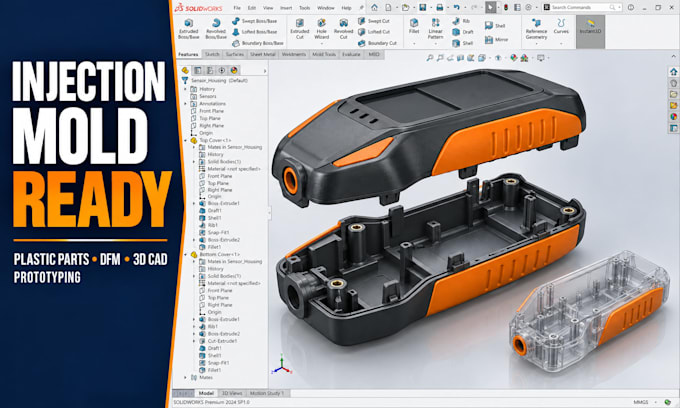Select the Mirror tool

(496, 39)
